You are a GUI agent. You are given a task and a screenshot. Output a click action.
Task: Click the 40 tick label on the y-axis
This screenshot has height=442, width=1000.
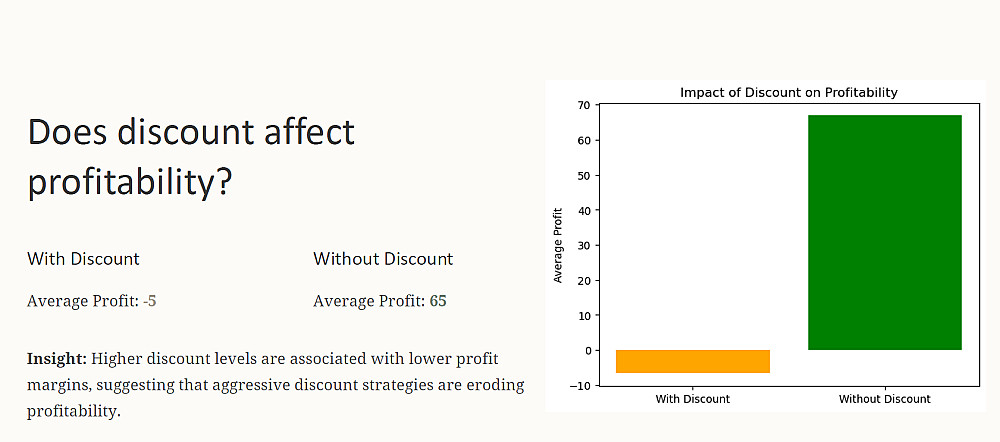584,210
